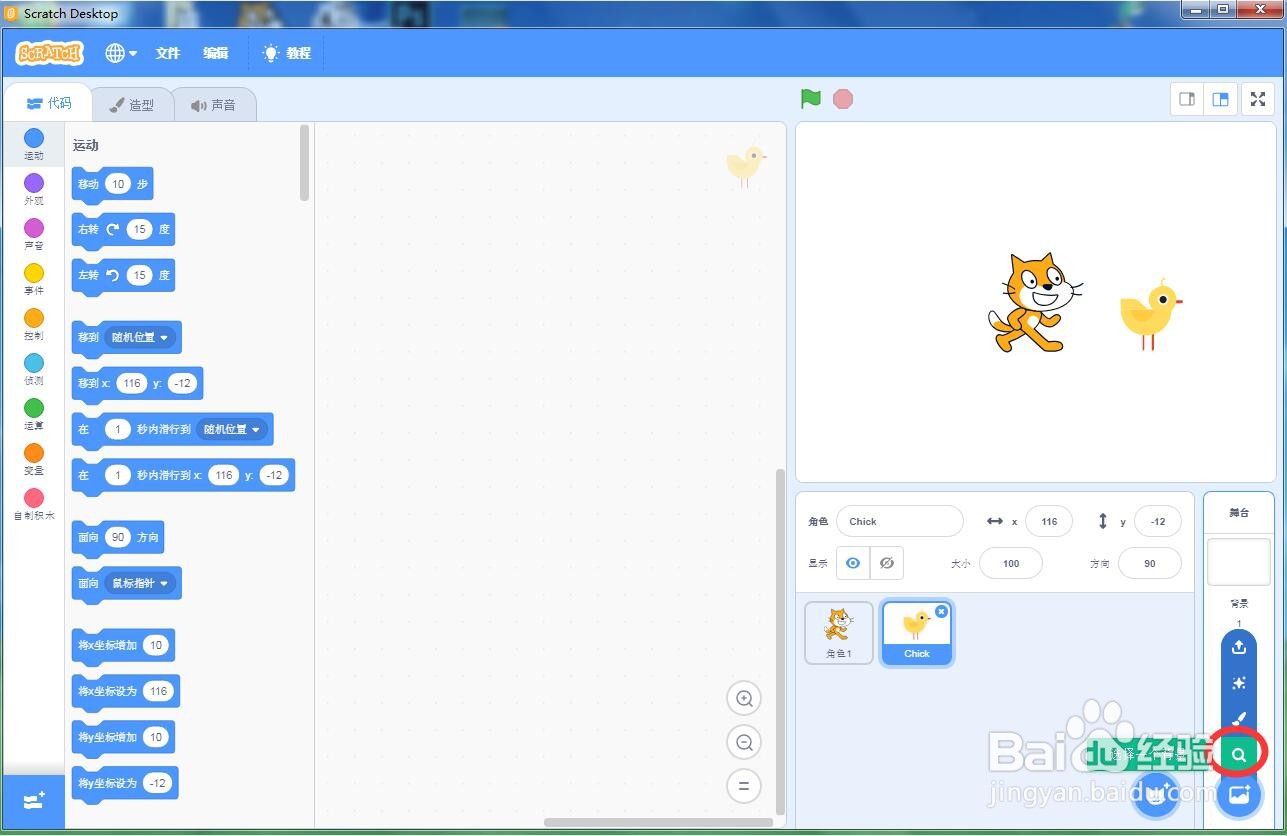Image resolution: width=1287 pixels, height=836 pixels.
Task: Edit the sprite name Chick field
Action: [x=900, y=521]
